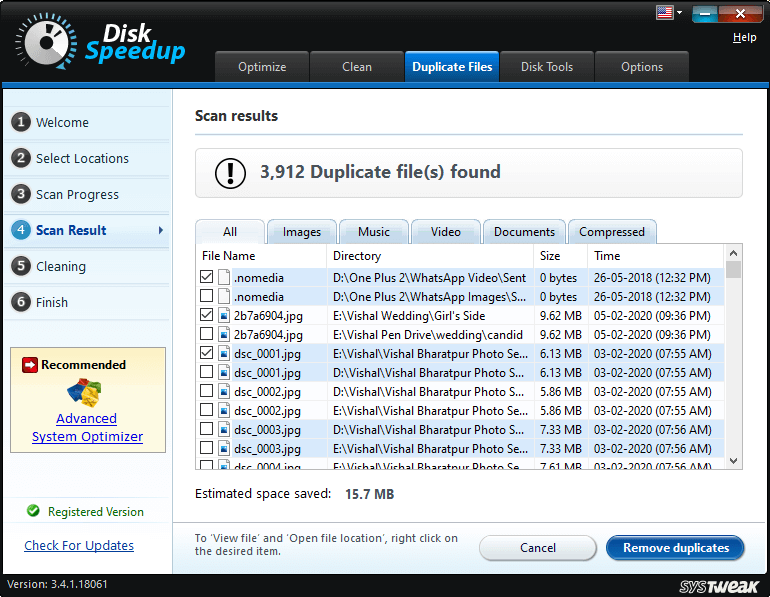Check dsc_0002.jpg on D: drive

click(x=206, y=391)
